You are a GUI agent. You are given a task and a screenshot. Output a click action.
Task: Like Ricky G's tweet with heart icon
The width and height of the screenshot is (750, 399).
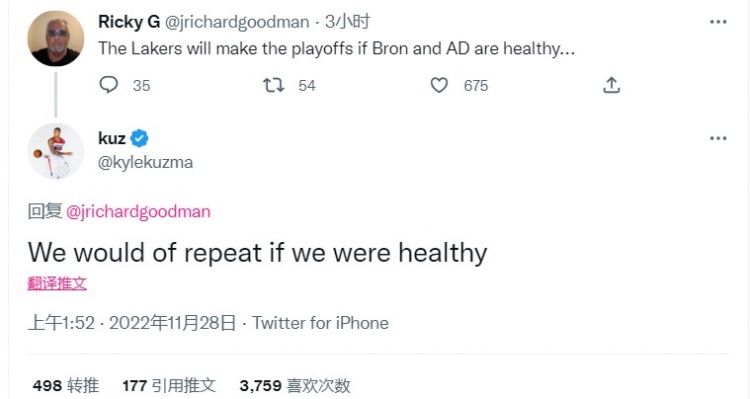[x=439, y=85]
